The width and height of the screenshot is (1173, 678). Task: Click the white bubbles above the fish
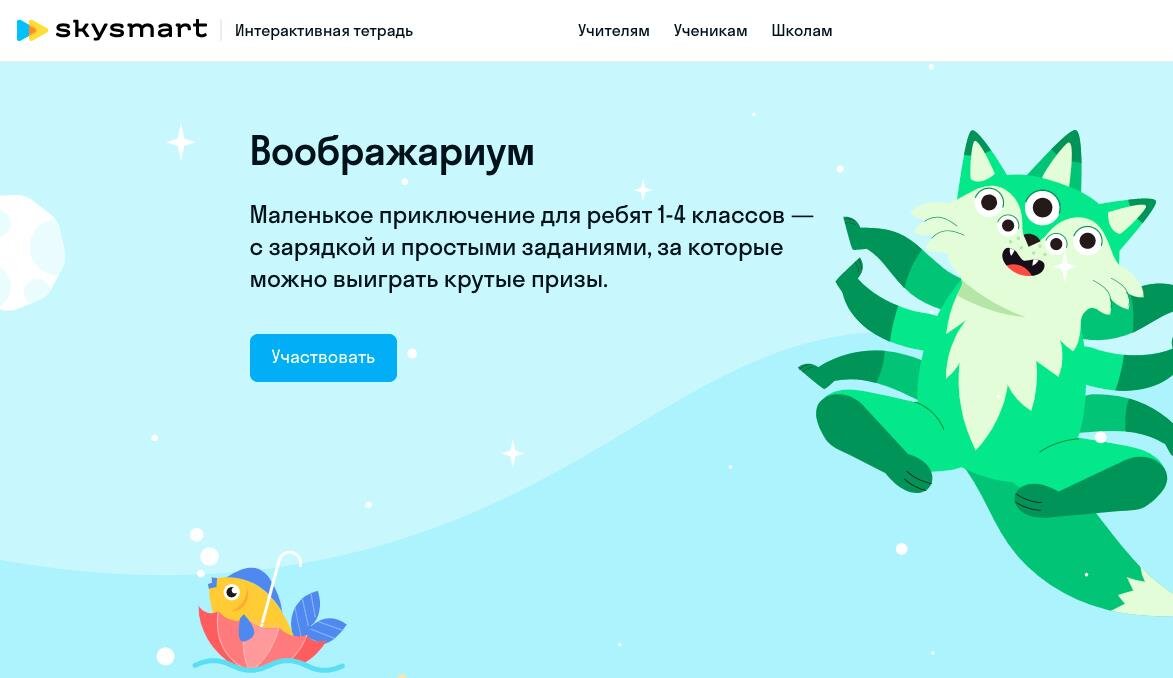pos(204,550)
